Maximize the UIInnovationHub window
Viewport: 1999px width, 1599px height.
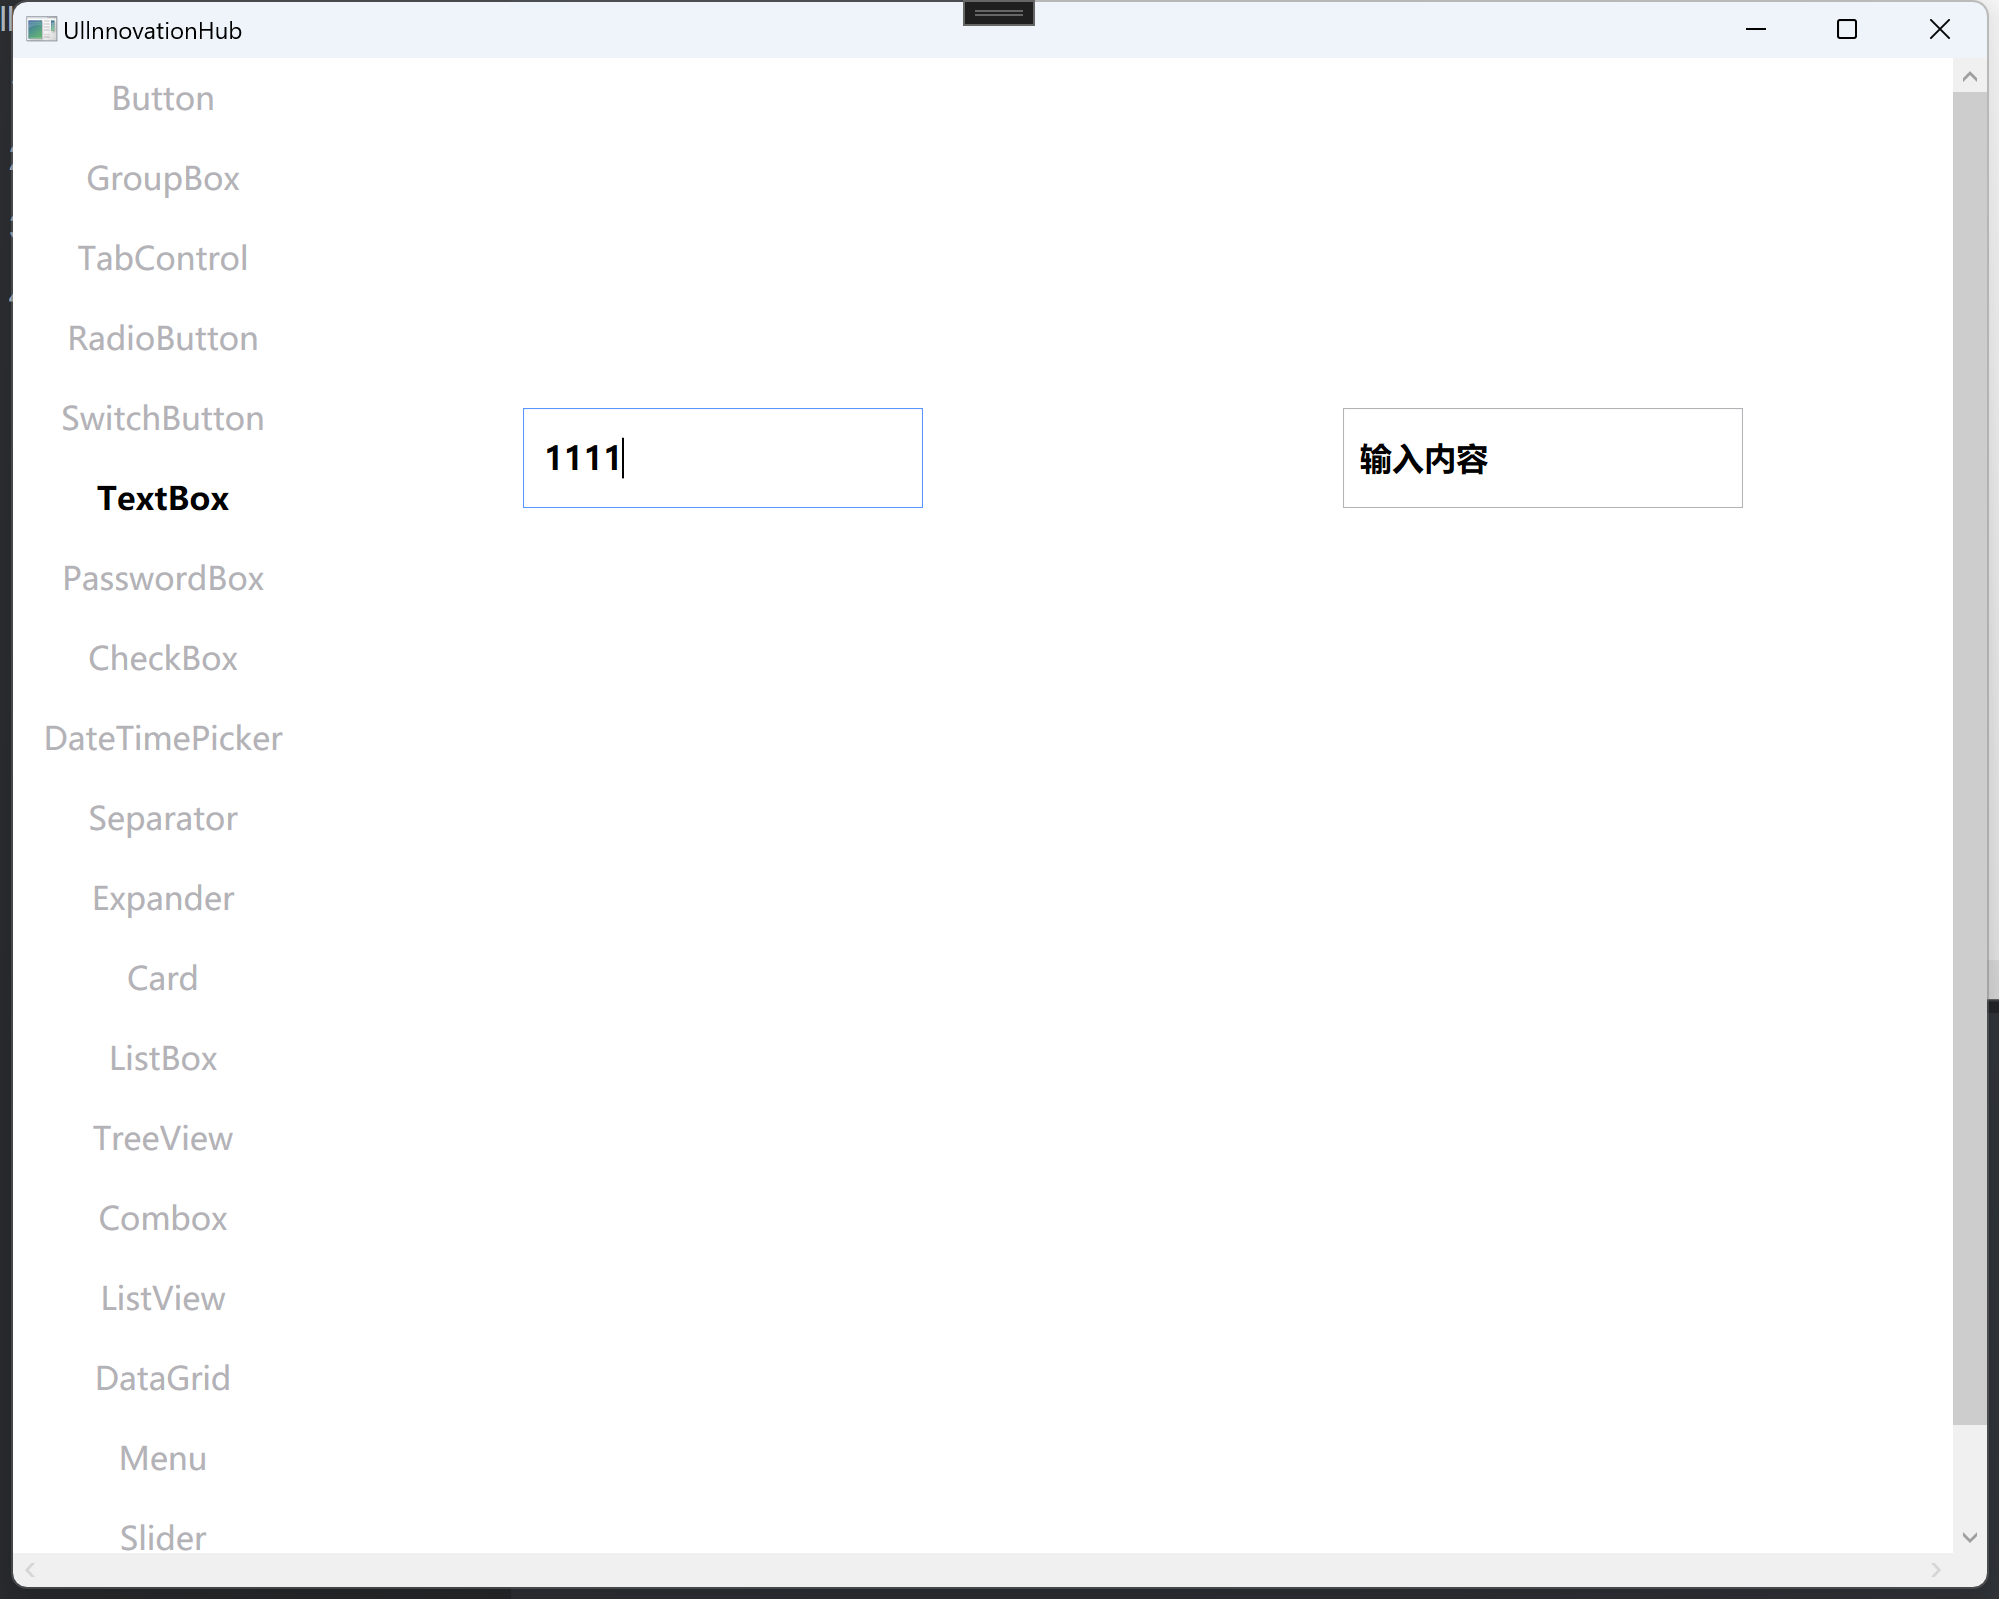click(x=1847, y=30)
